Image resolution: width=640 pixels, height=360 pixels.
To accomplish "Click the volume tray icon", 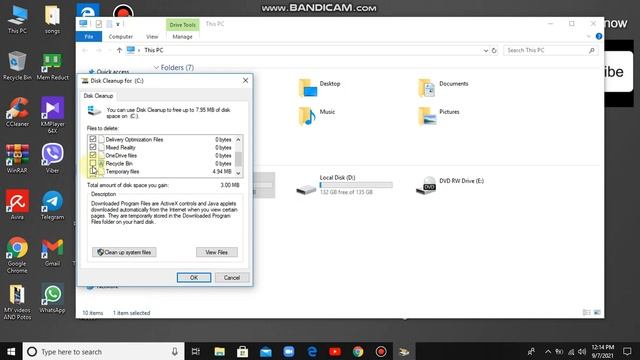I will pyautogui.click(x=582, y=351).
